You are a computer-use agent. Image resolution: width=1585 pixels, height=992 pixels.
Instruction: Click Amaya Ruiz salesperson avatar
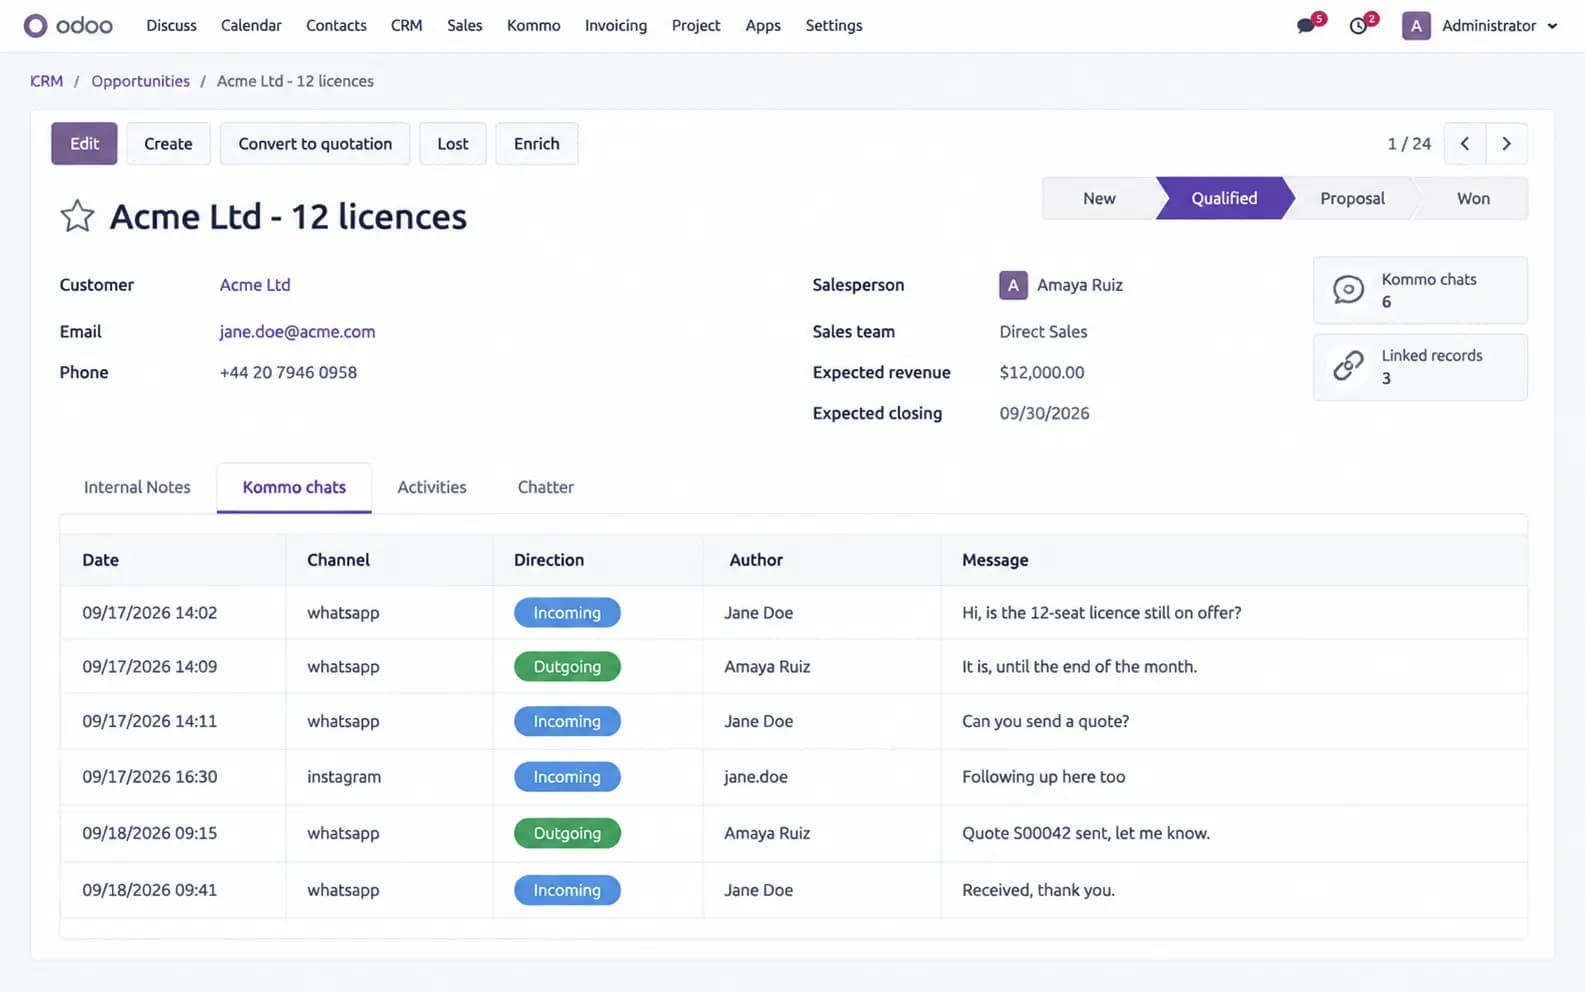pyautogui.click(x=1013, y=285)
